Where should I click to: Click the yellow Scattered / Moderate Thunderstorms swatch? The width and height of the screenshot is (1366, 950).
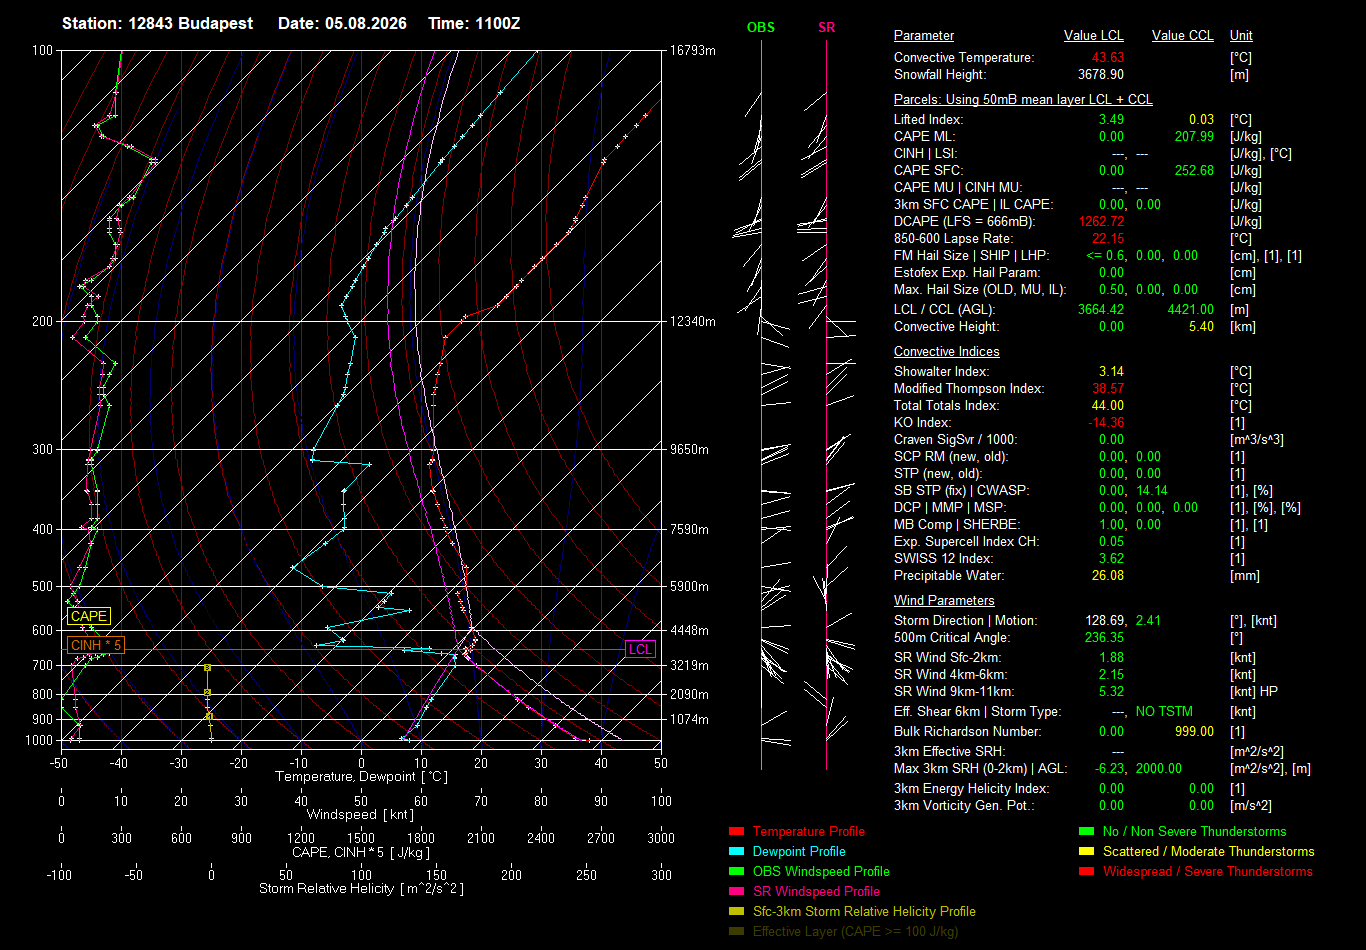click(x=1087, y=851)
